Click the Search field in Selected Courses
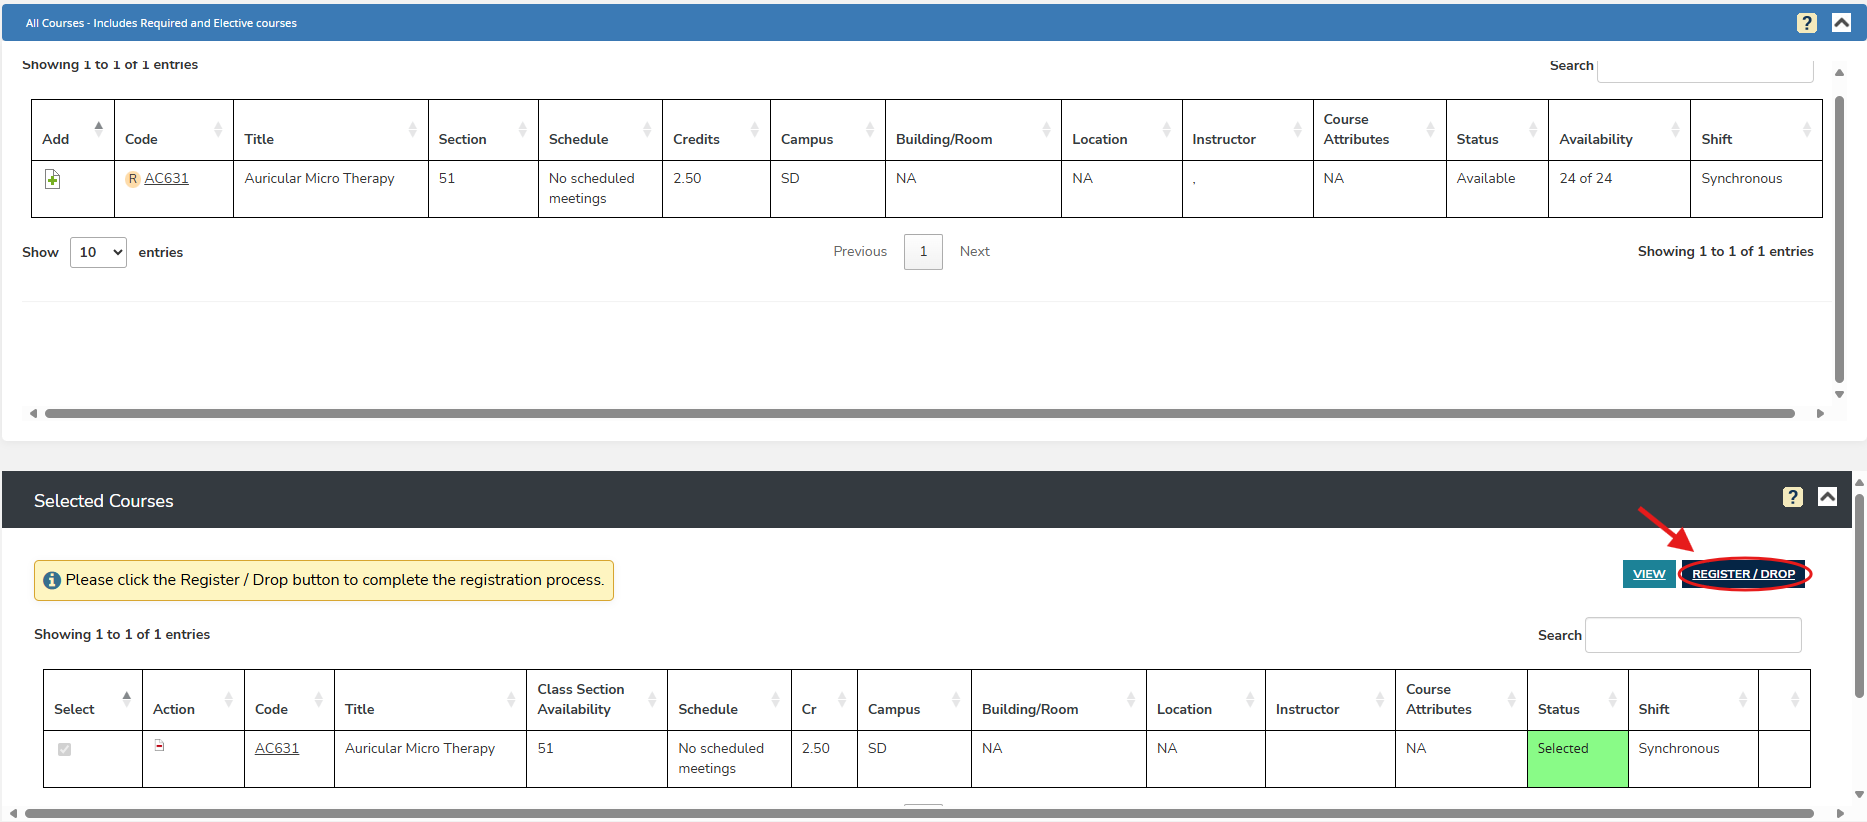 (x=1692, y=635)
